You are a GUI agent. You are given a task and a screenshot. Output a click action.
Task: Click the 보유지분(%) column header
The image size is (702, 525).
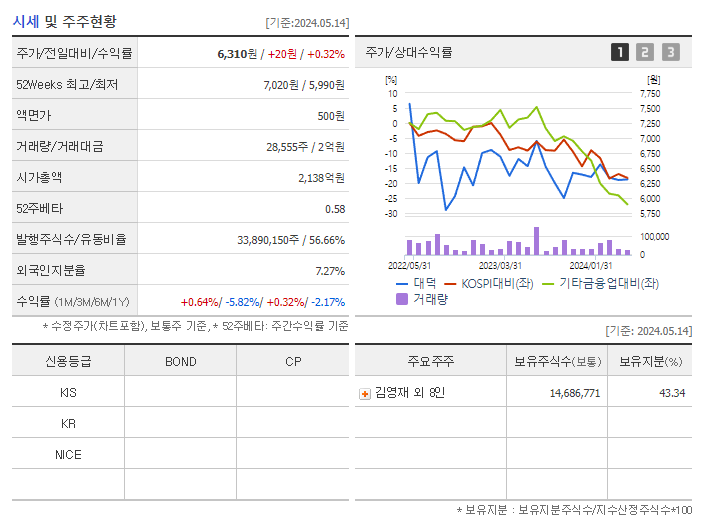[651, 361]
